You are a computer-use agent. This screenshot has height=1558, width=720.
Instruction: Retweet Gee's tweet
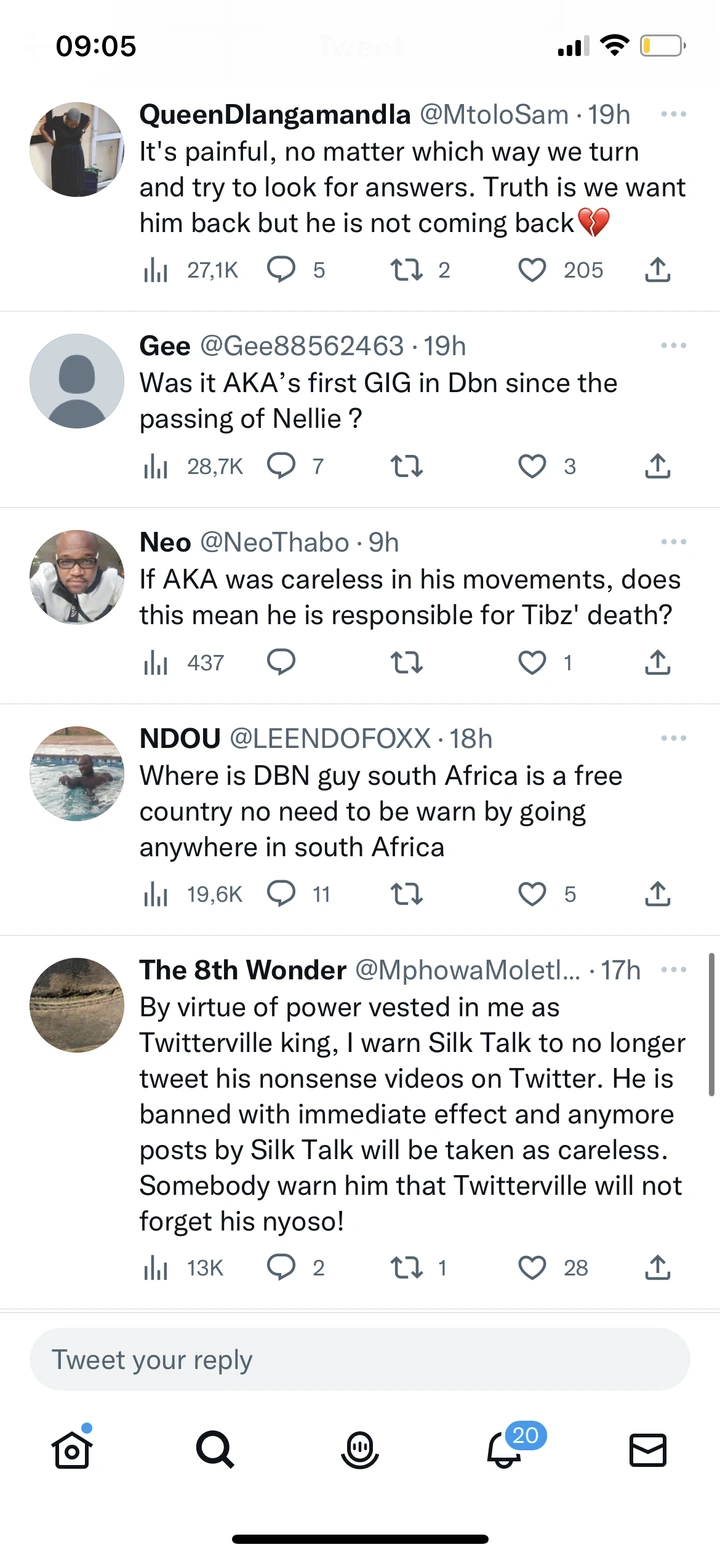click(x=406, y=466)
